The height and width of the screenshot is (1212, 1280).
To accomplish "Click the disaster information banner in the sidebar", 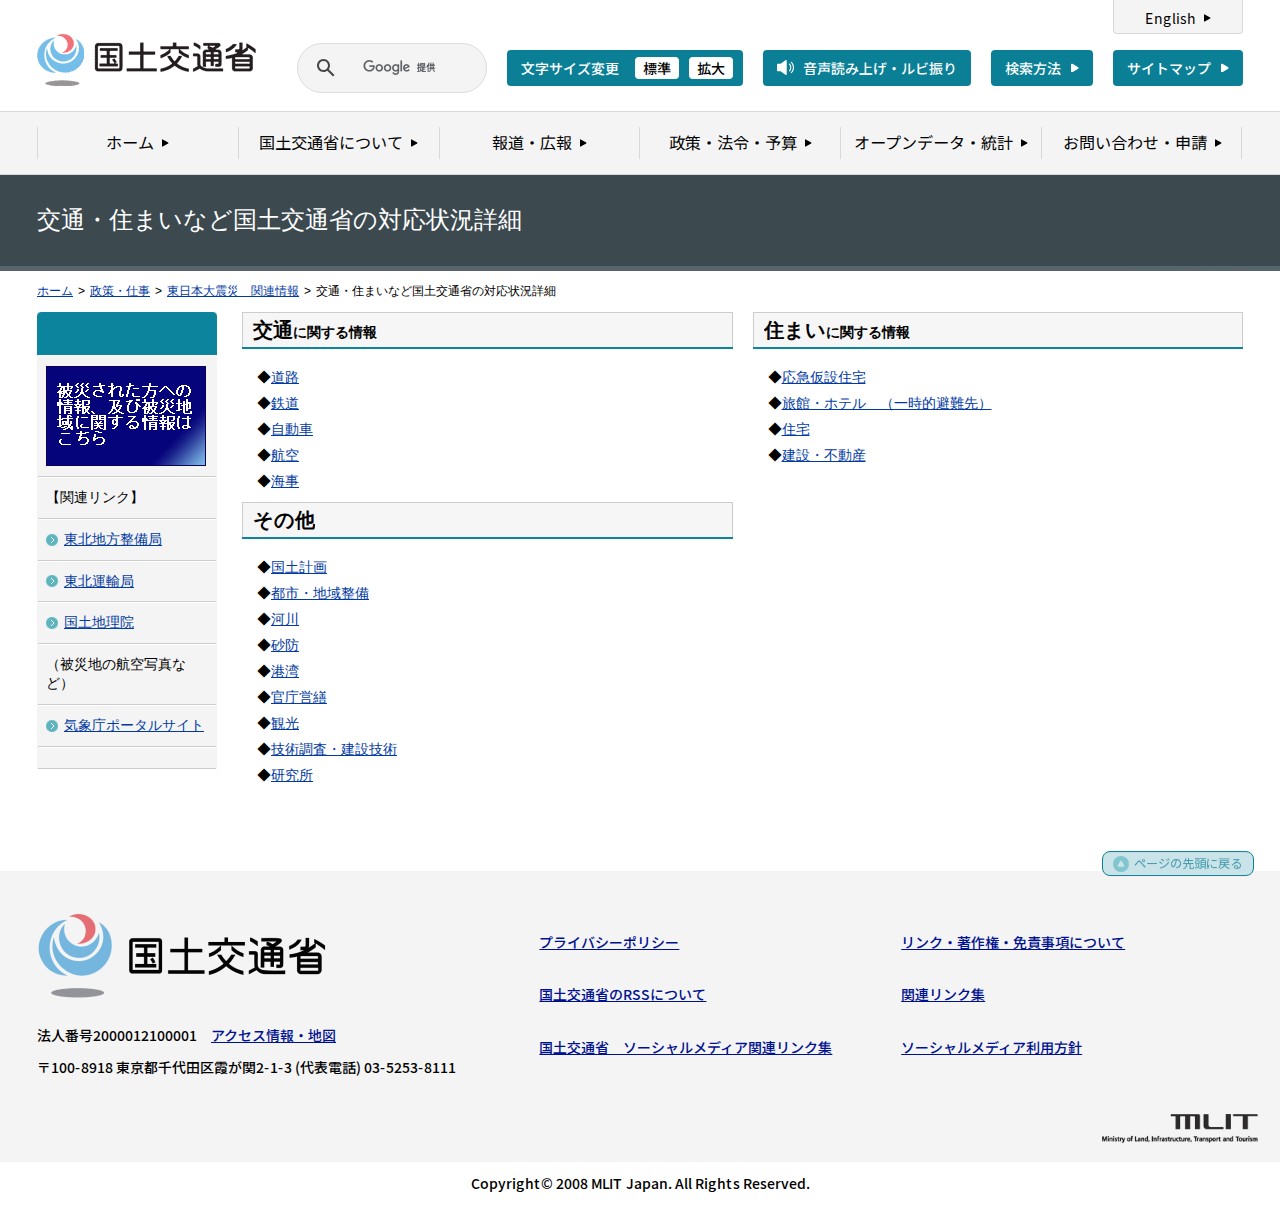I will [124, 416].
